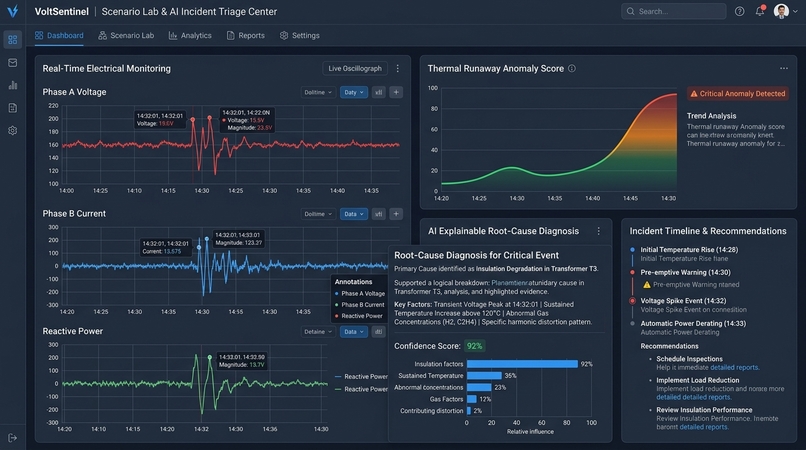
Task: Switch to the Reports tab
Action: tap(246, 35)
